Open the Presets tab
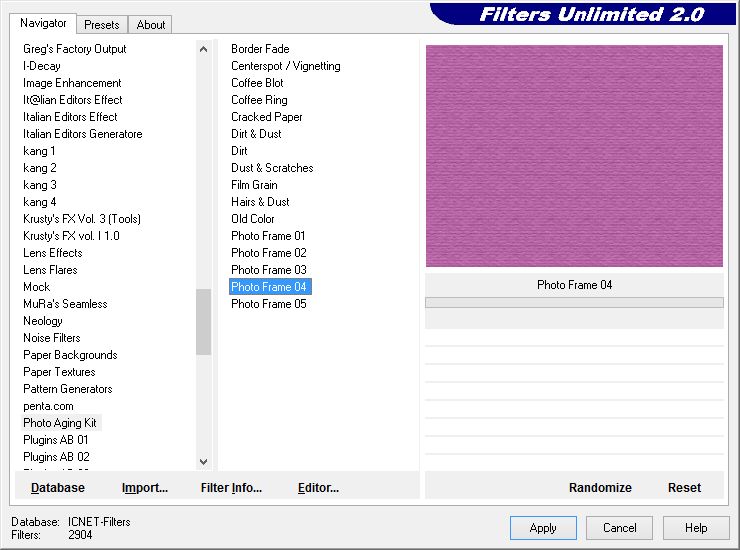Screen dimensions: 740x550 pos(101,25)
